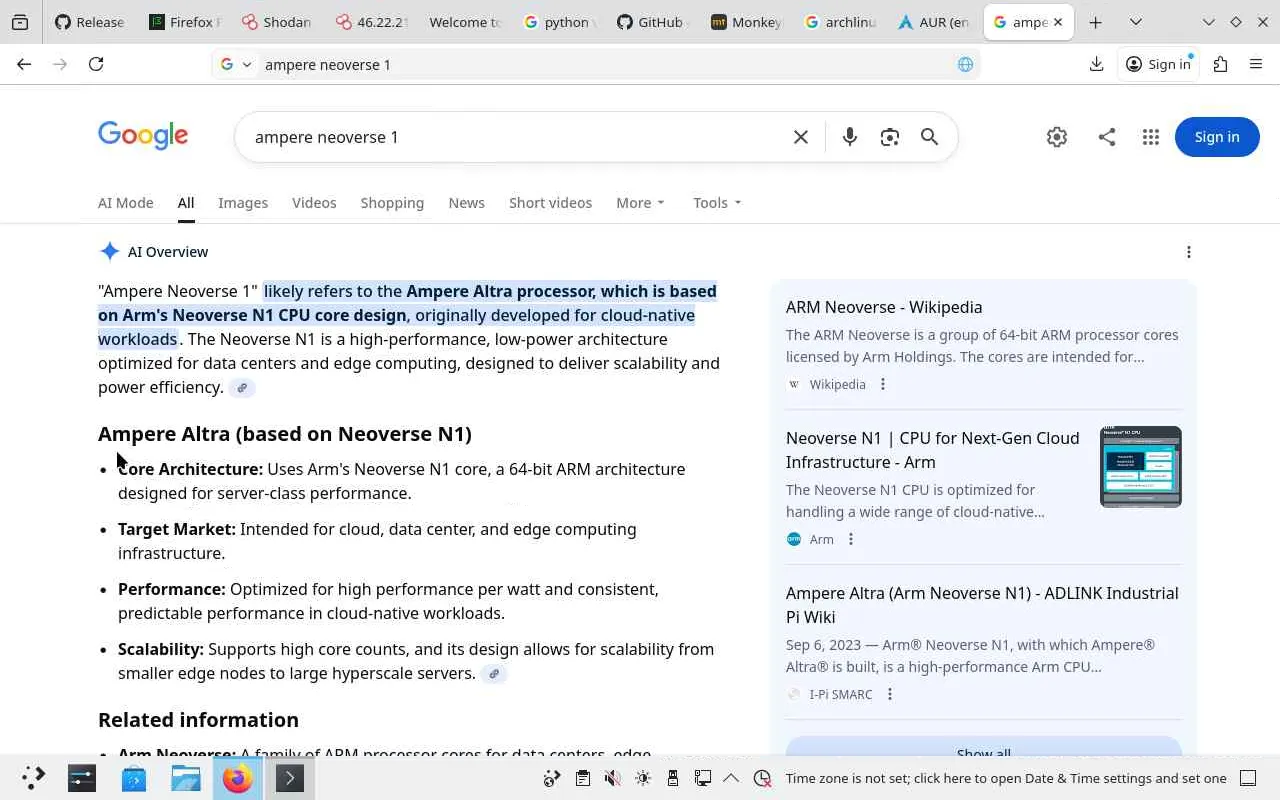Open the Firefox downloads panel

[x=1096, y=64]
